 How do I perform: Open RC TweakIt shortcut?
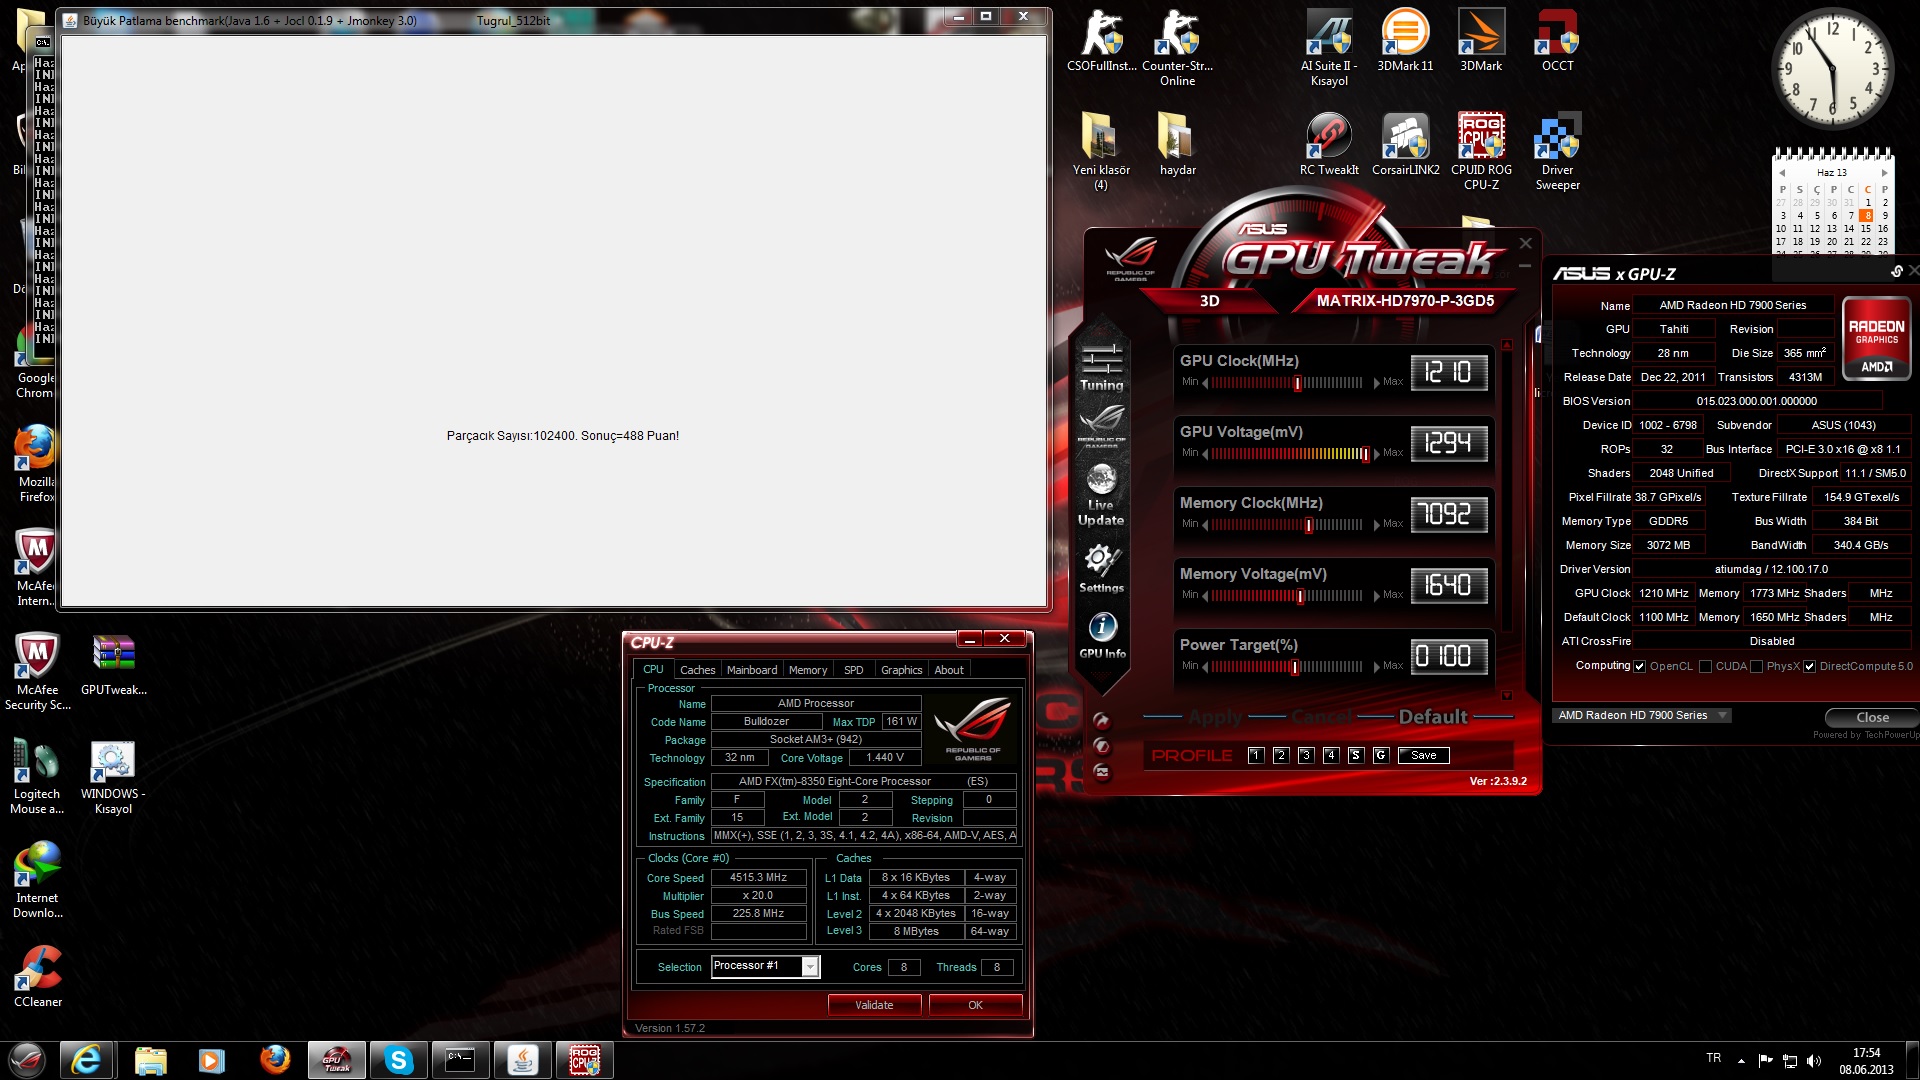(1329, 144)
